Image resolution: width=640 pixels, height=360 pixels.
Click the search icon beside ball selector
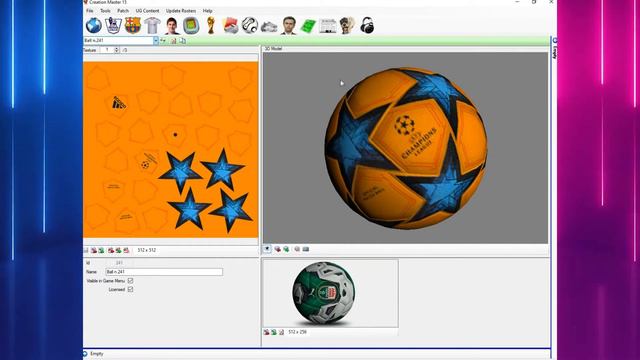163,40
